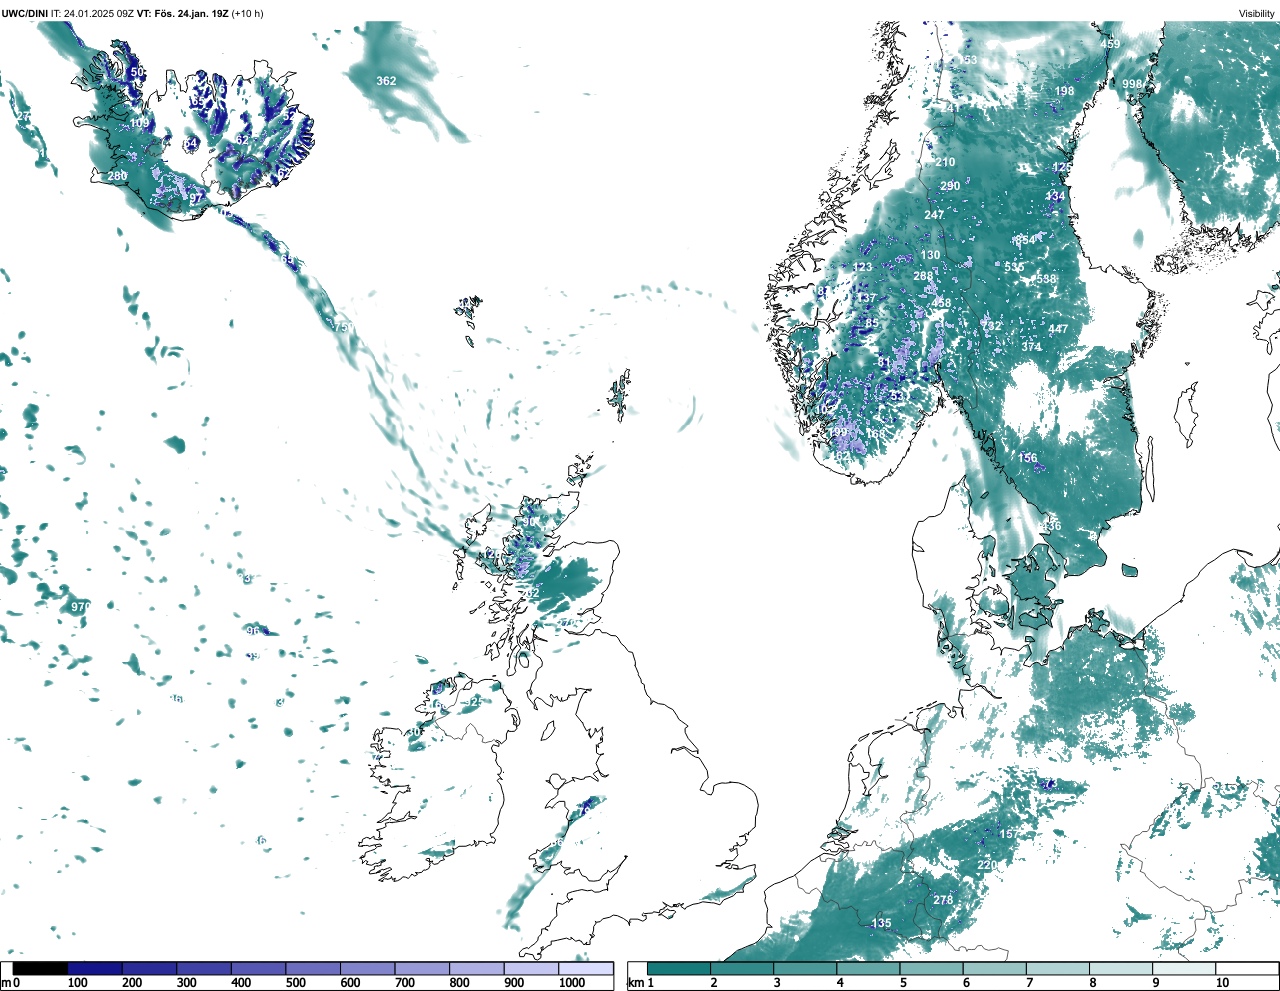Click the "459" value in northern Sweden
This screenshot has height=991, width=1280.
click(1110, 44)
